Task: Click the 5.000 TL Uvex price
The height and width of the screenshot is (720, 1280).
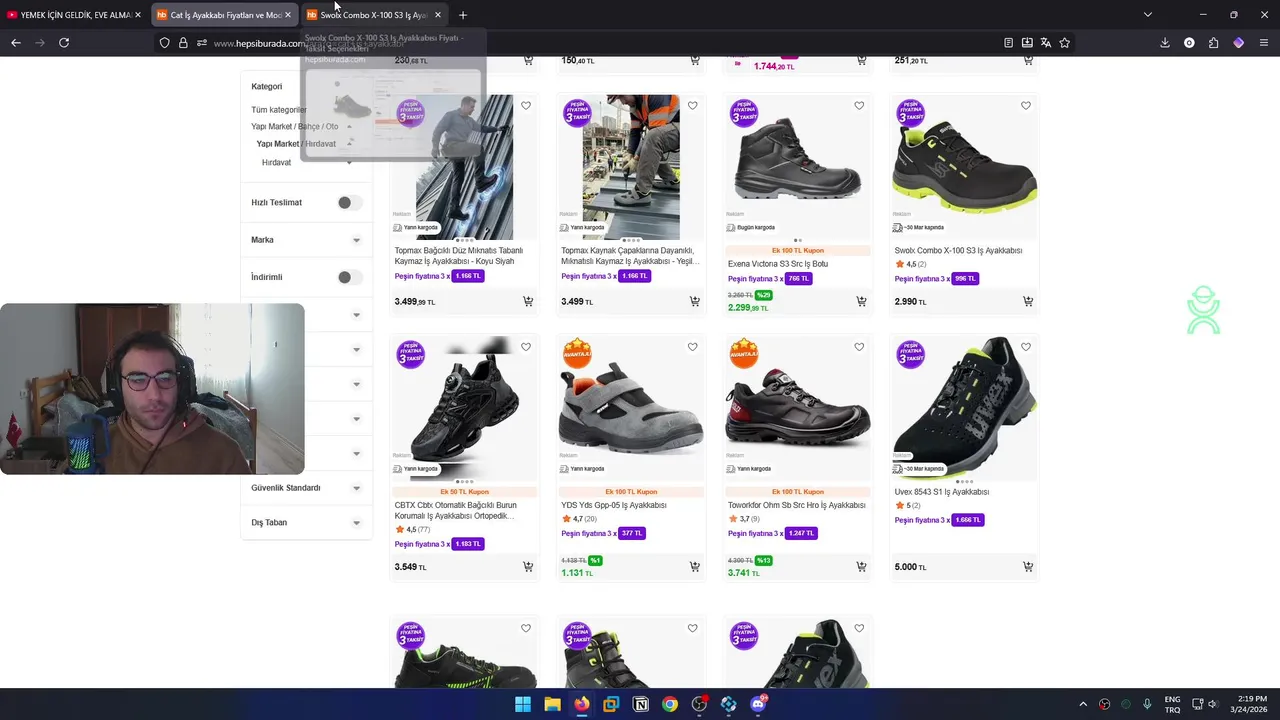Action: tap(910, 567)
